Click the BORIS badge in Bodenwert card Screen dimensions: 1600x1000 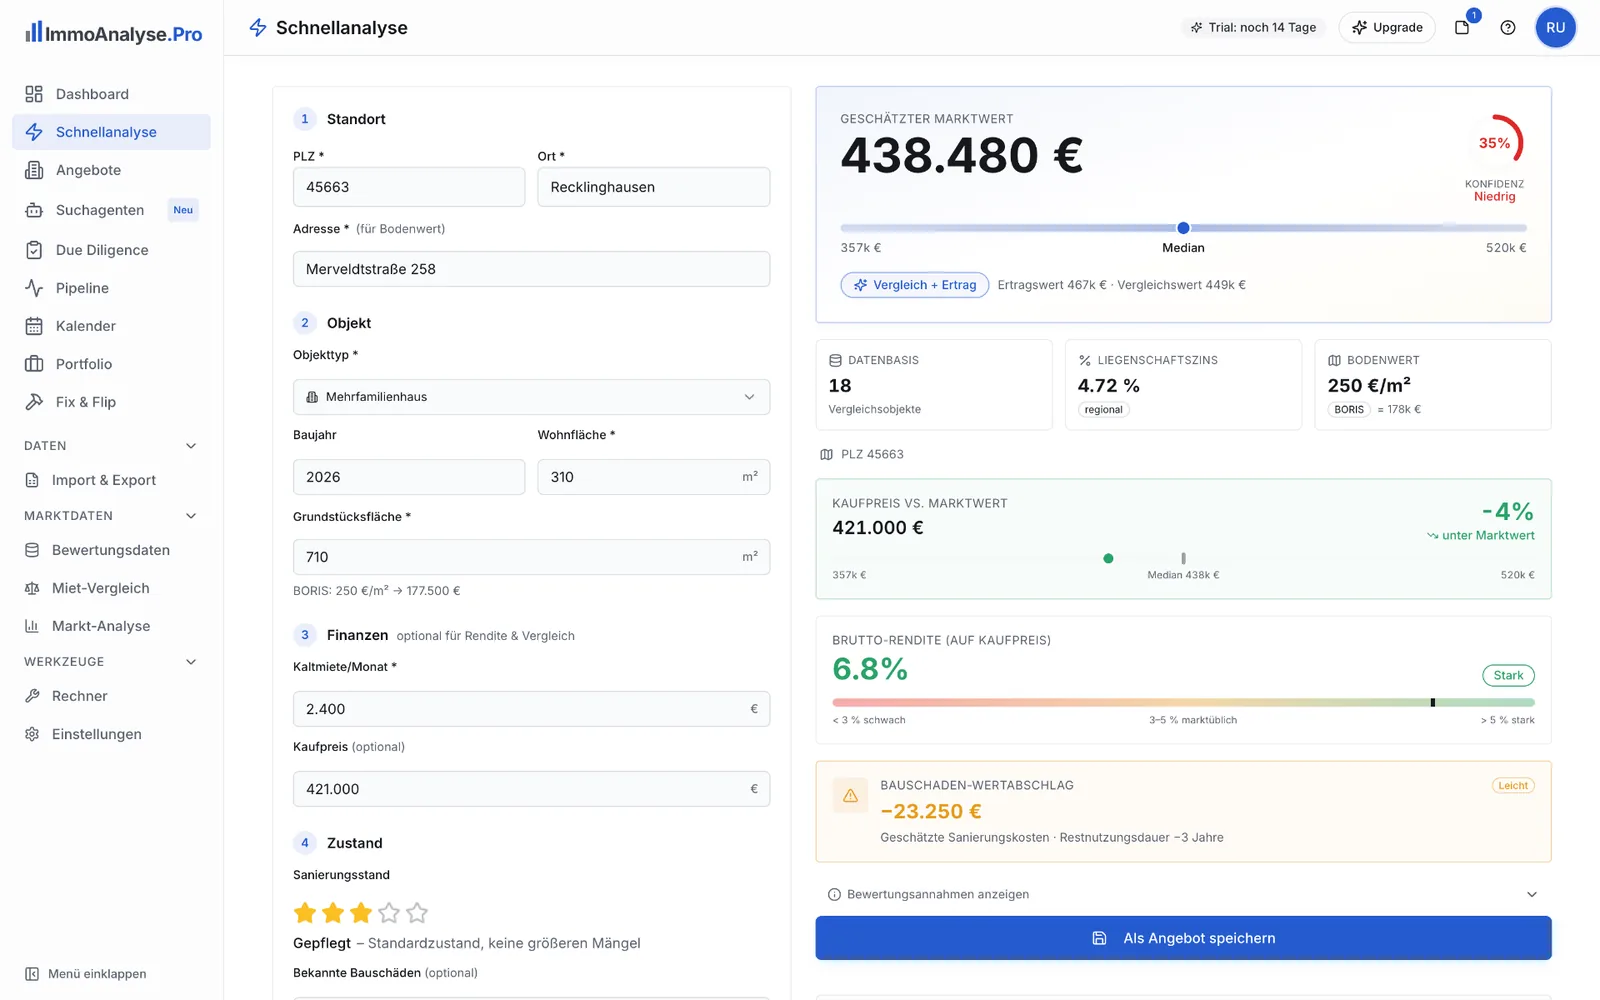(x=1349, y=409)
